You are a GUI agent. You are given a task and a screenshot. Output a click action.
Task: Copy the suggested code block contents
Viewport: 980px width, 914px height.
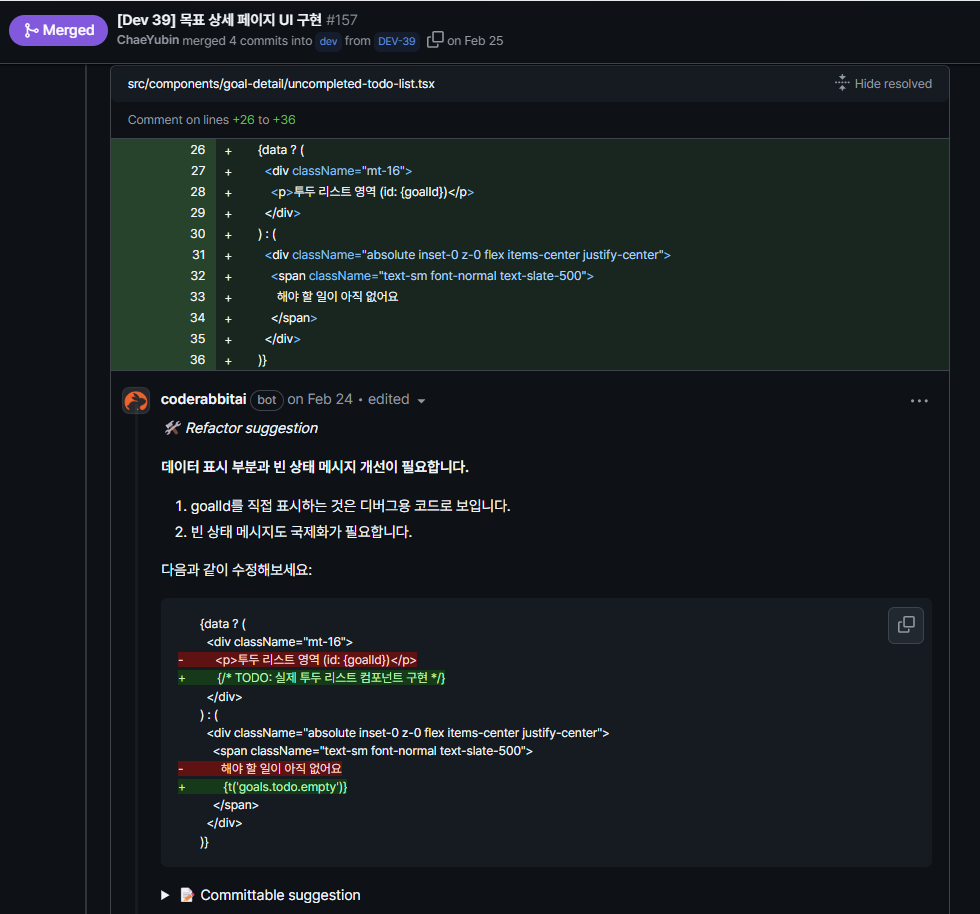[906, 625]
